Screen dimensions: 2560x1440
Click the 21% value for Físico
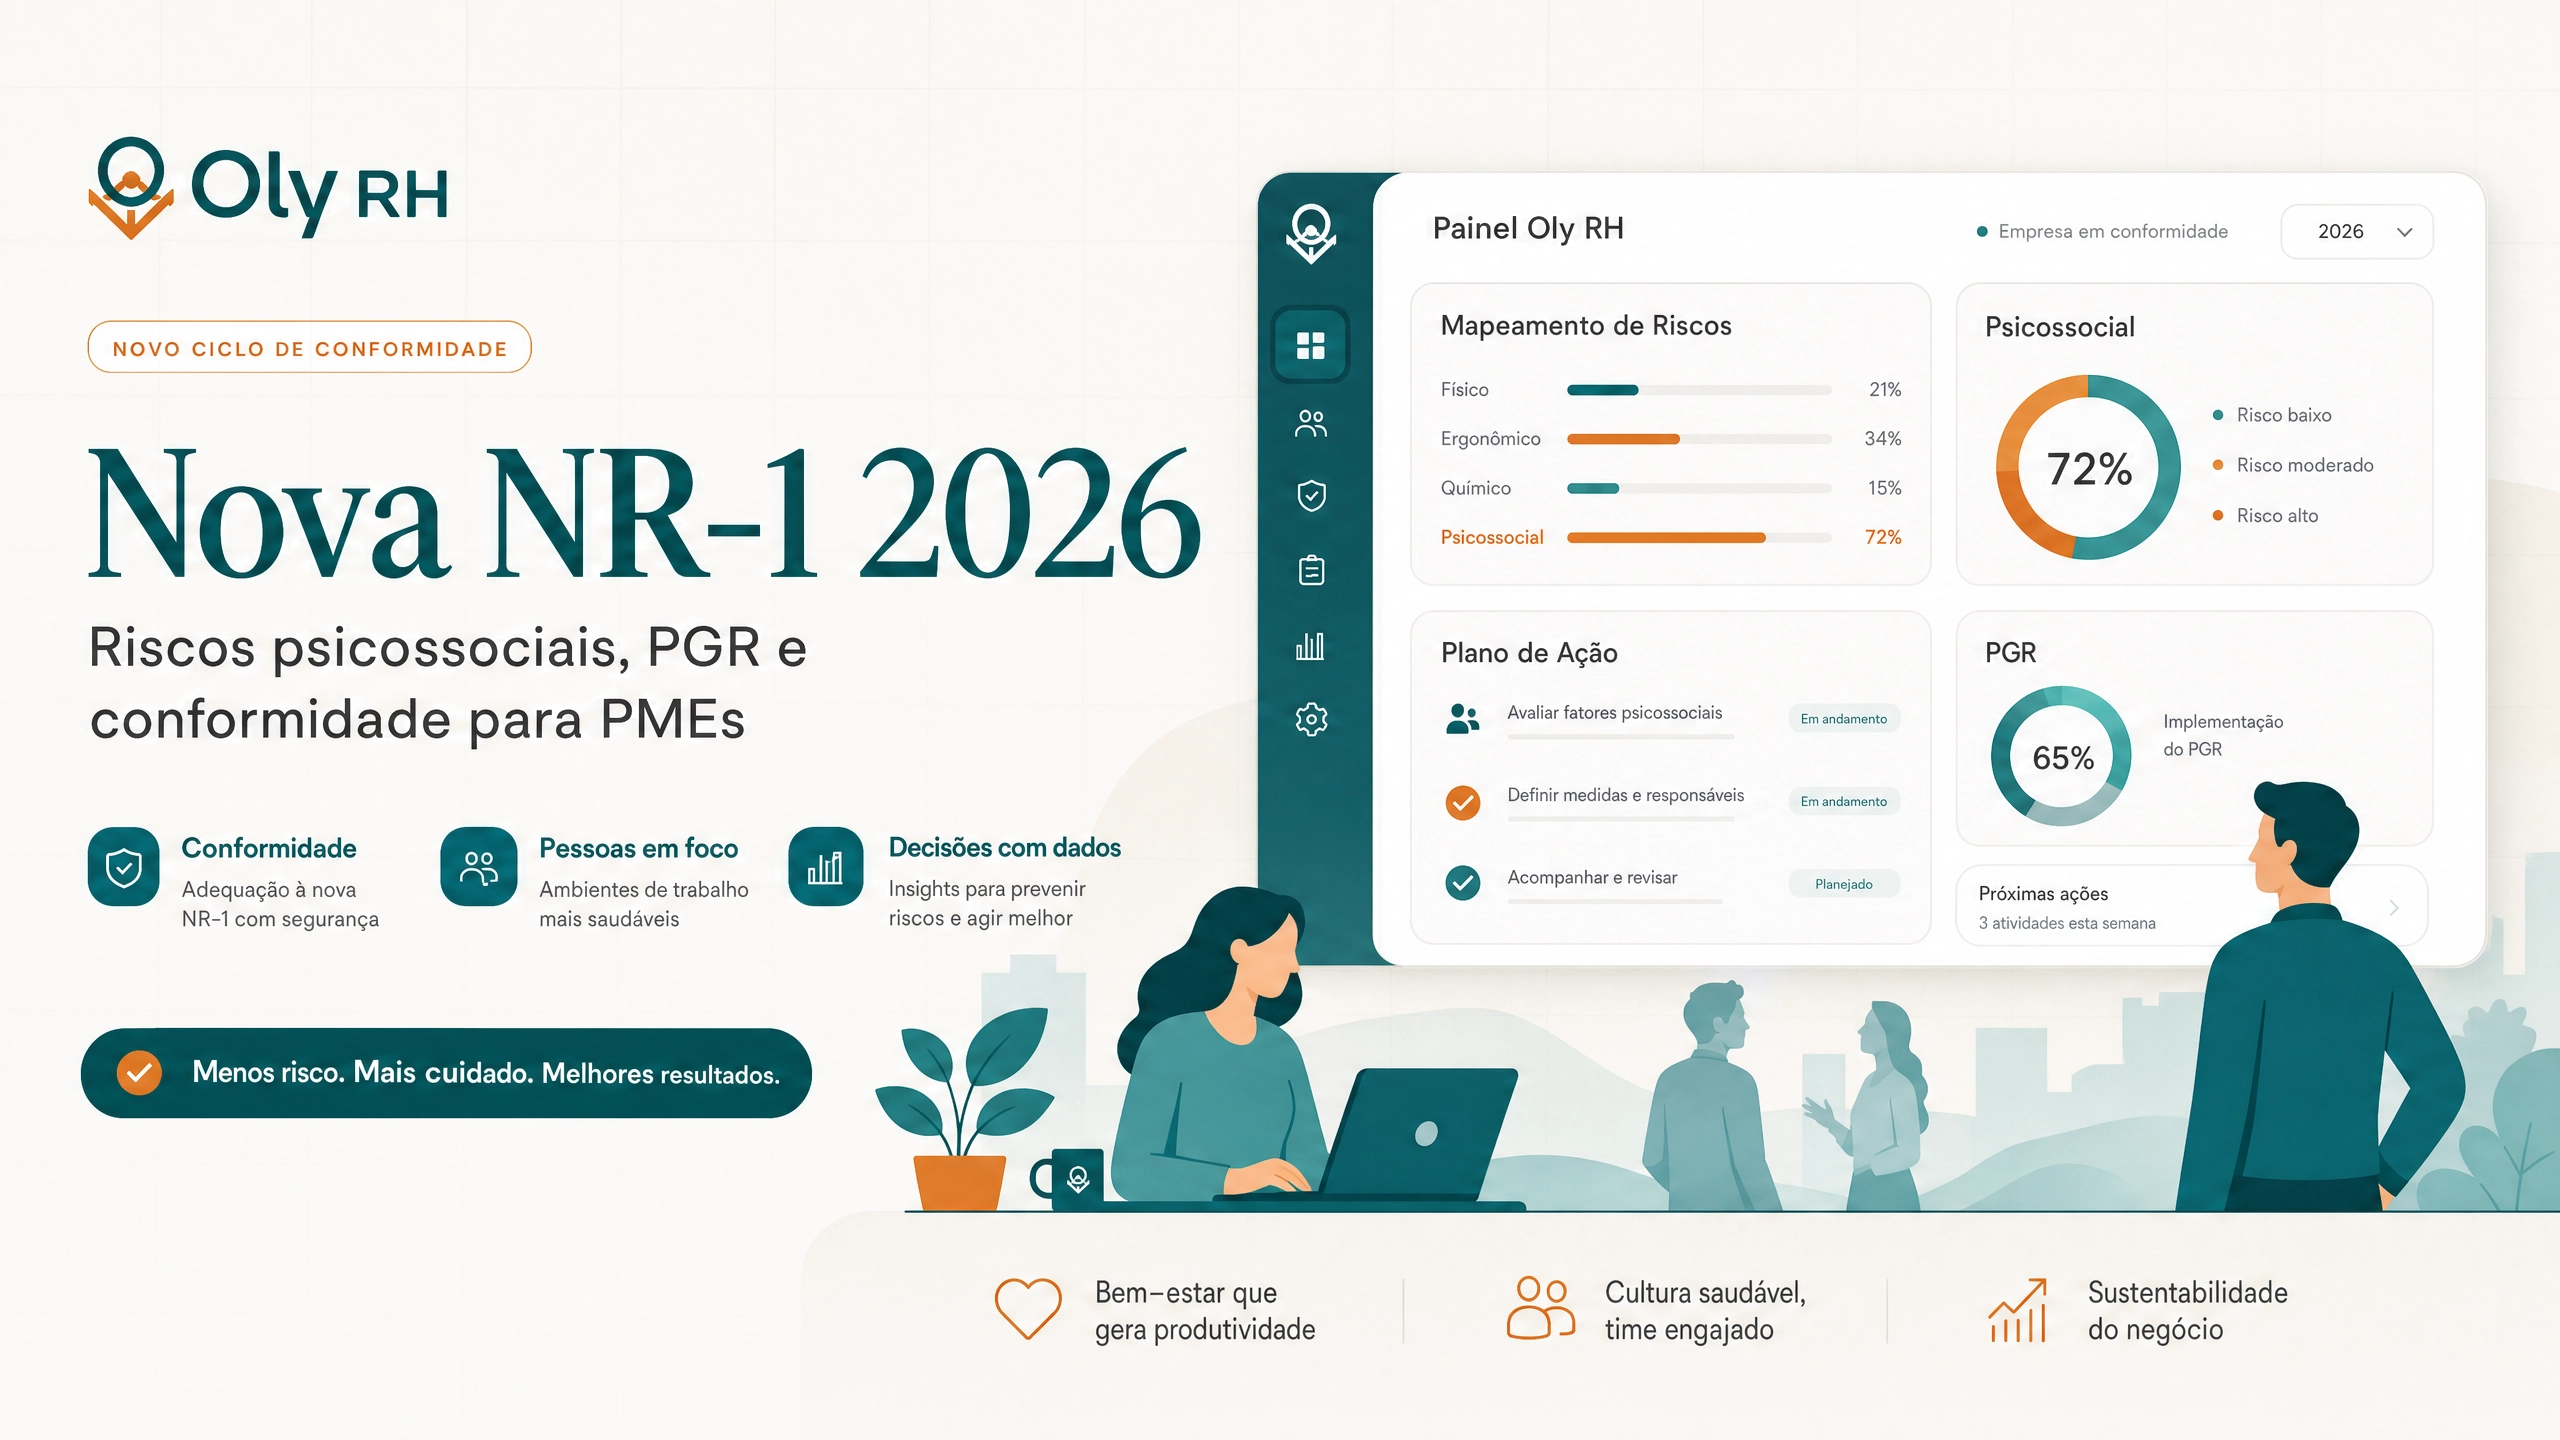1885,390
